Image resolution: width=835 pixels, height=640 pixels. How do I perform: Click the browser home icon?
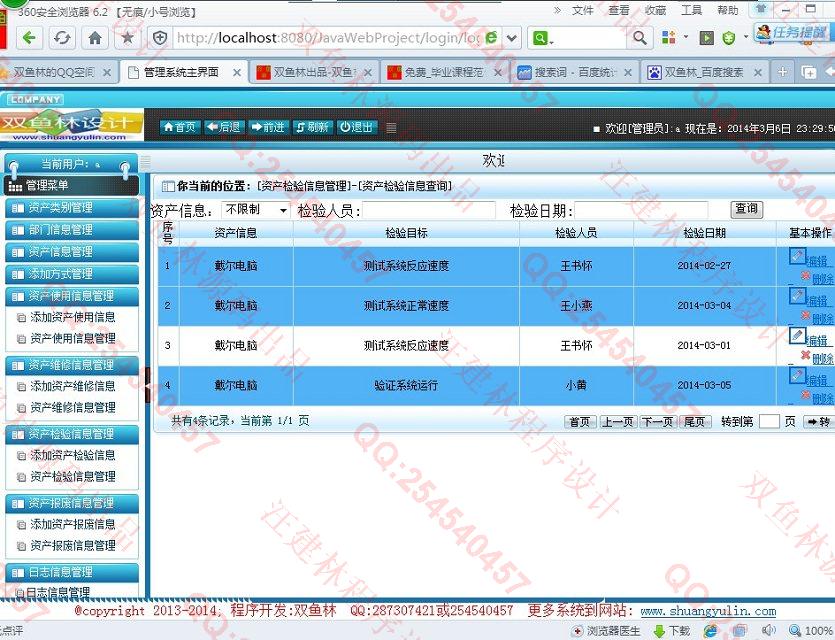[95, 38]
